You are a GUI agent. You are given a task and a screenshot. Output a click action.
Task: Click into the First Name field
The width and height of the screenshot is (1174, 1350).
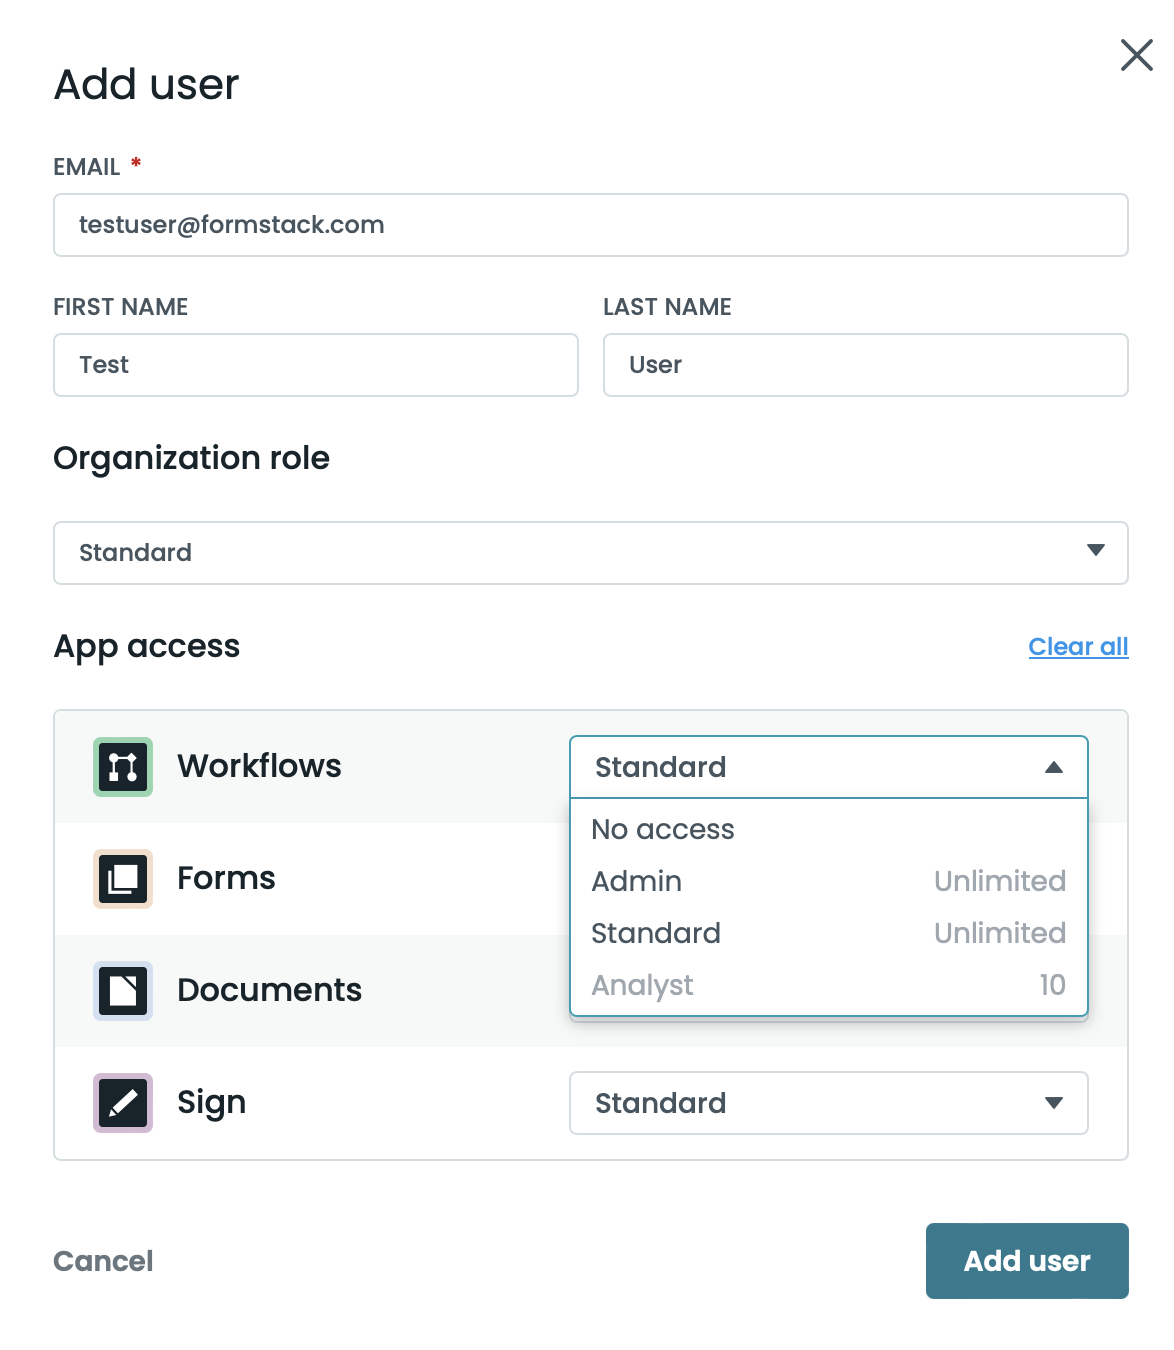[x=315, y=365]
